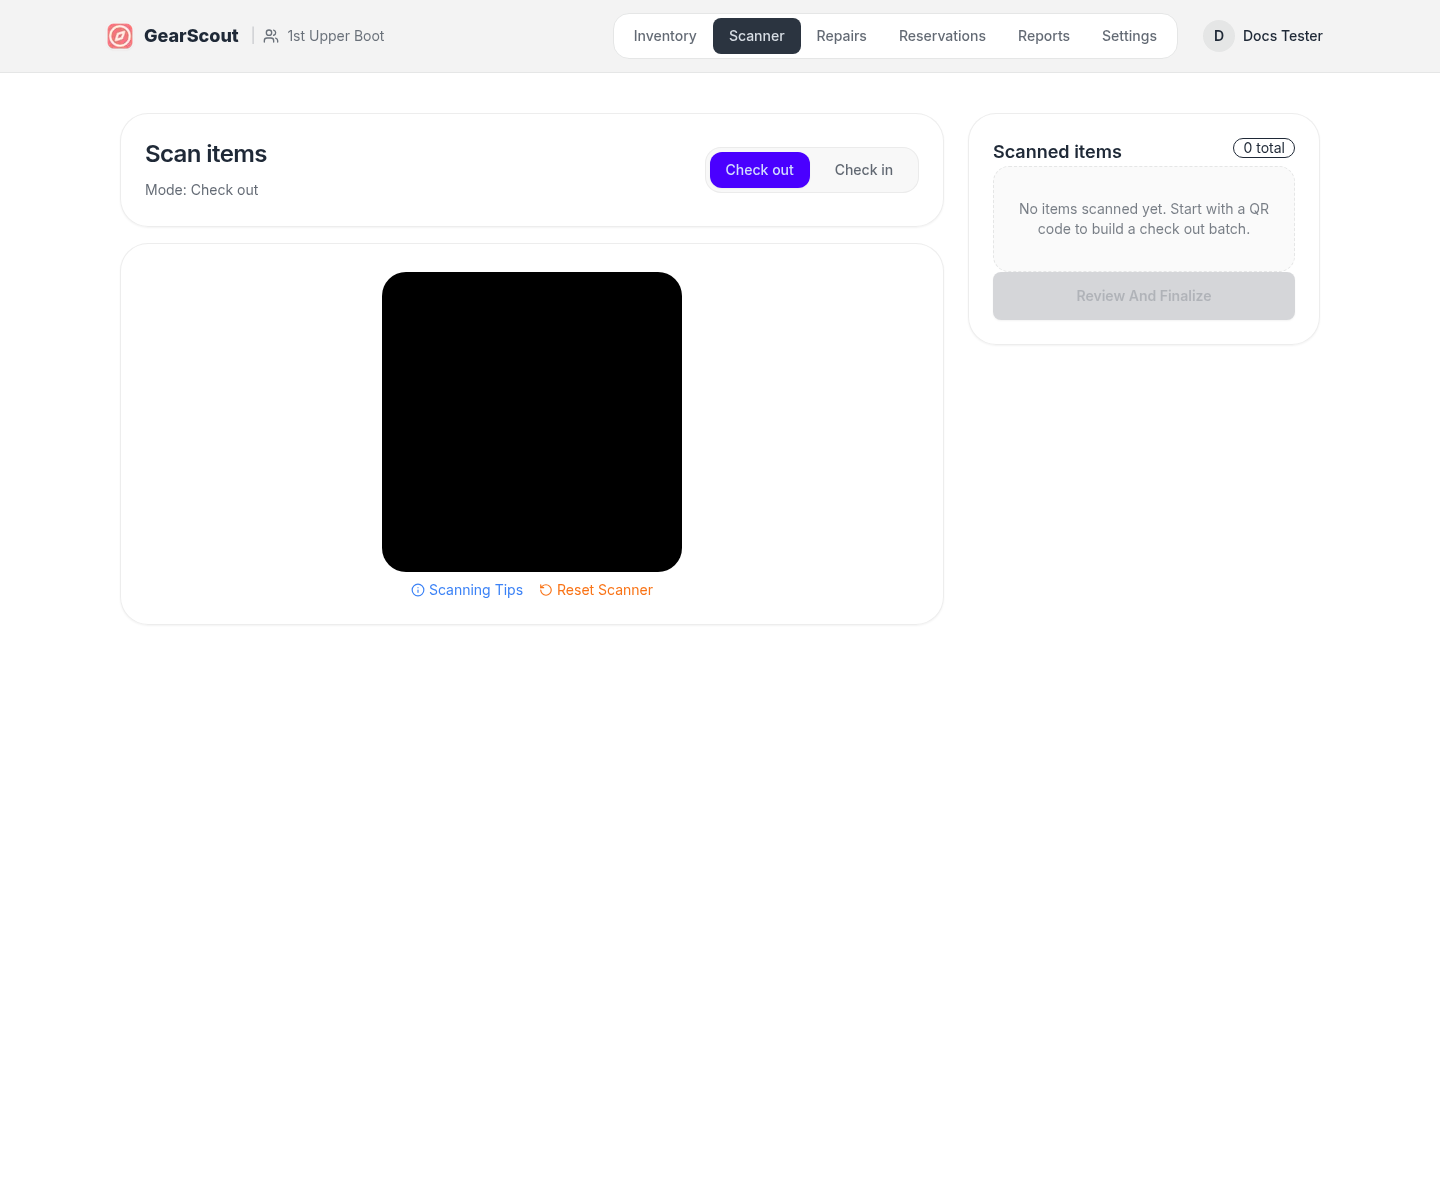Go to the Inventory tab
Screen dimensions: 1440x1180
(x=664, y=36)
